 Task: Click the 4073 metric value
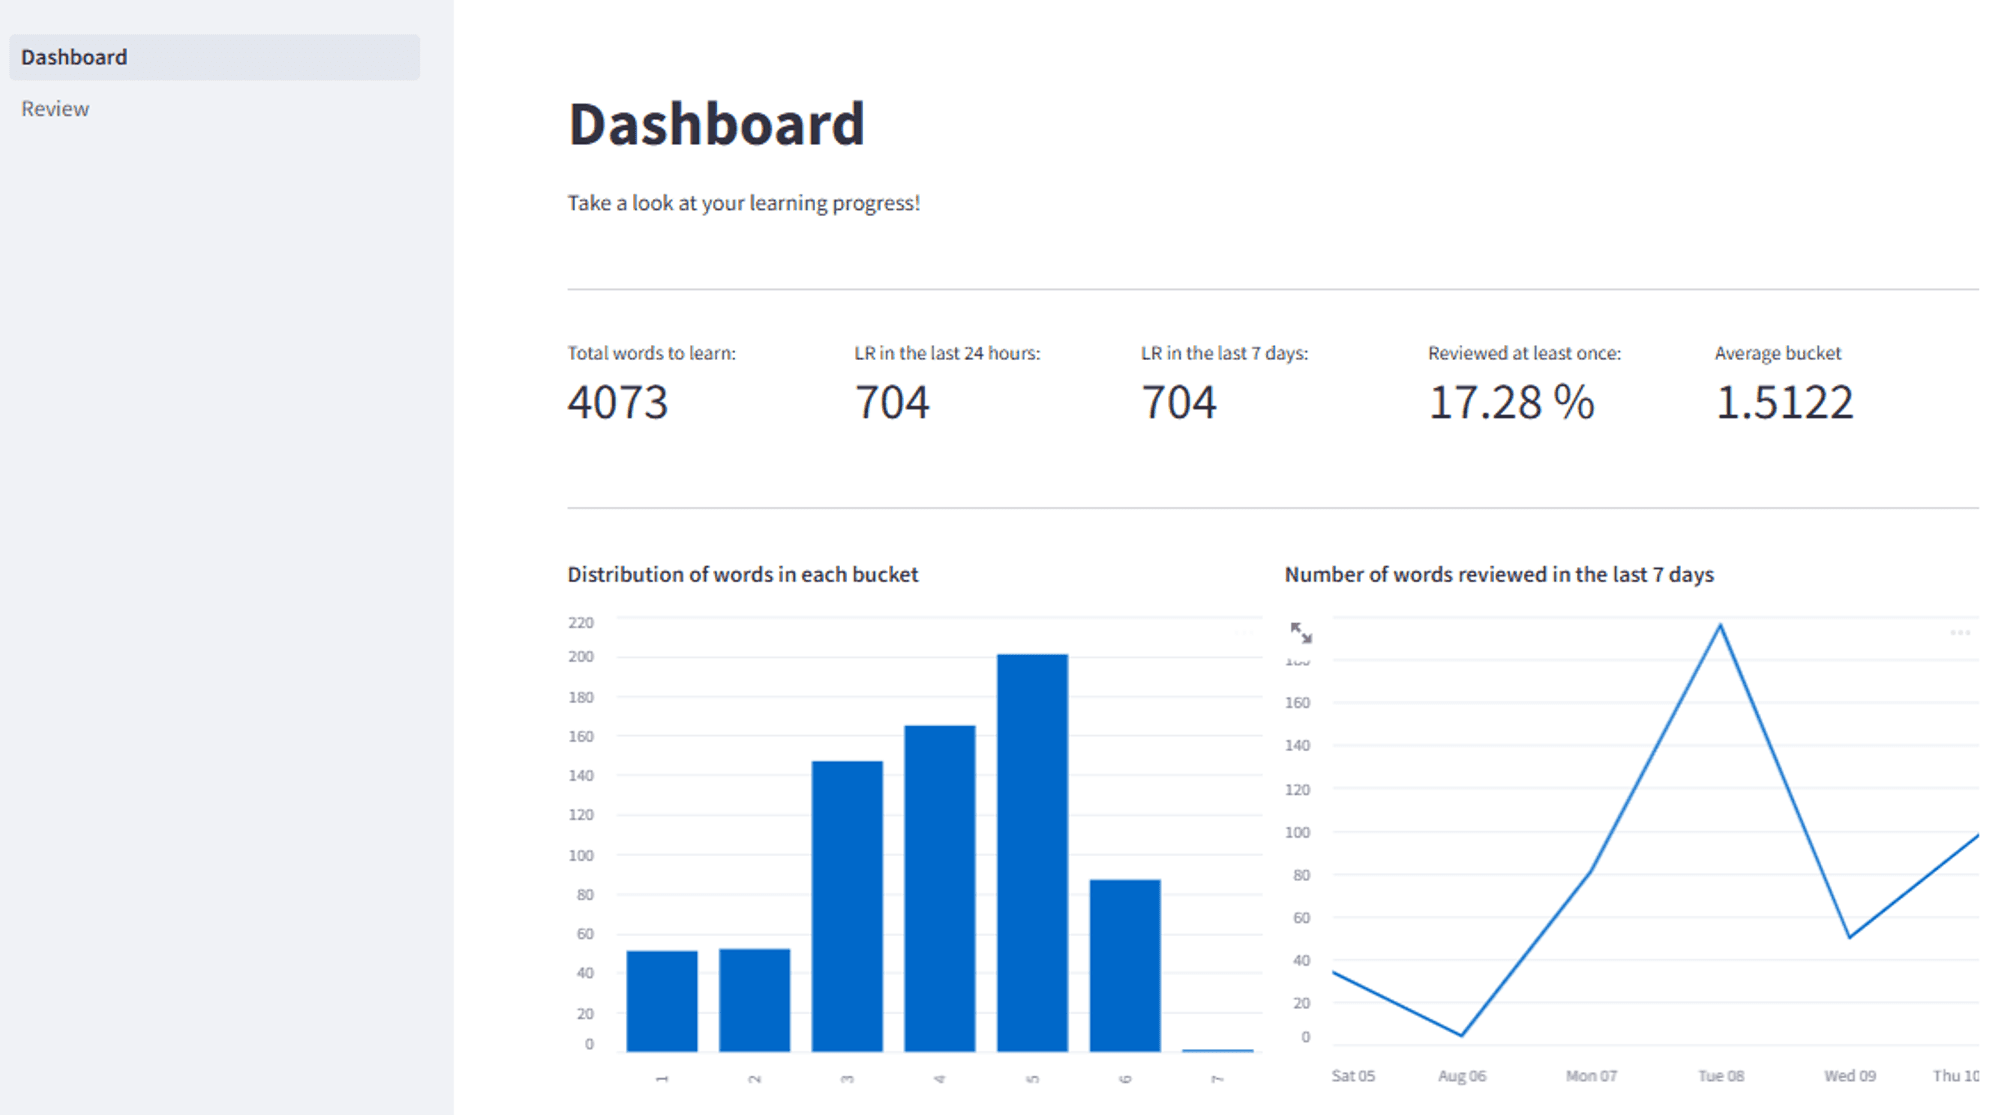[618, 402]
